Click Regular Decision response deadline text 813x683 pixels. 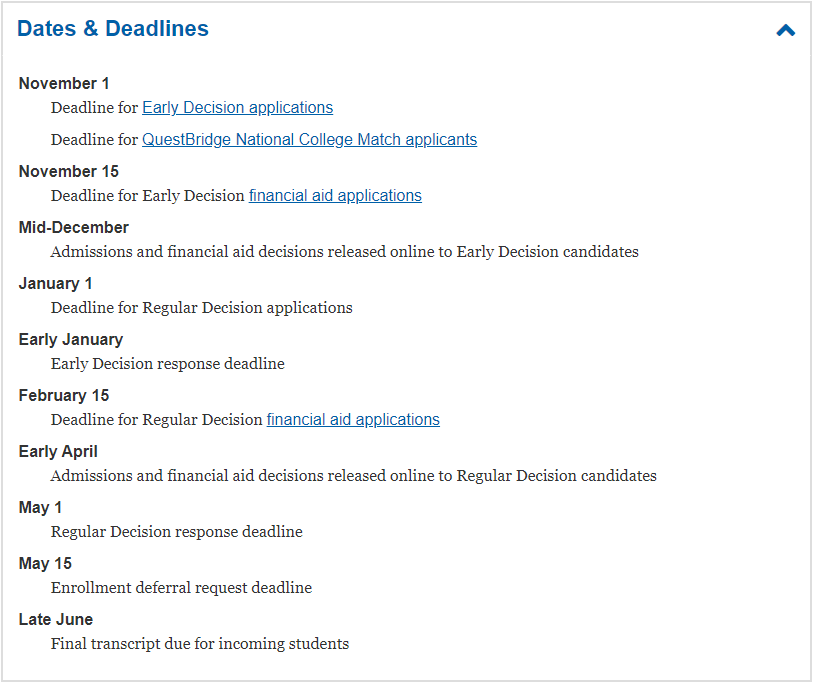coord(177,532)
